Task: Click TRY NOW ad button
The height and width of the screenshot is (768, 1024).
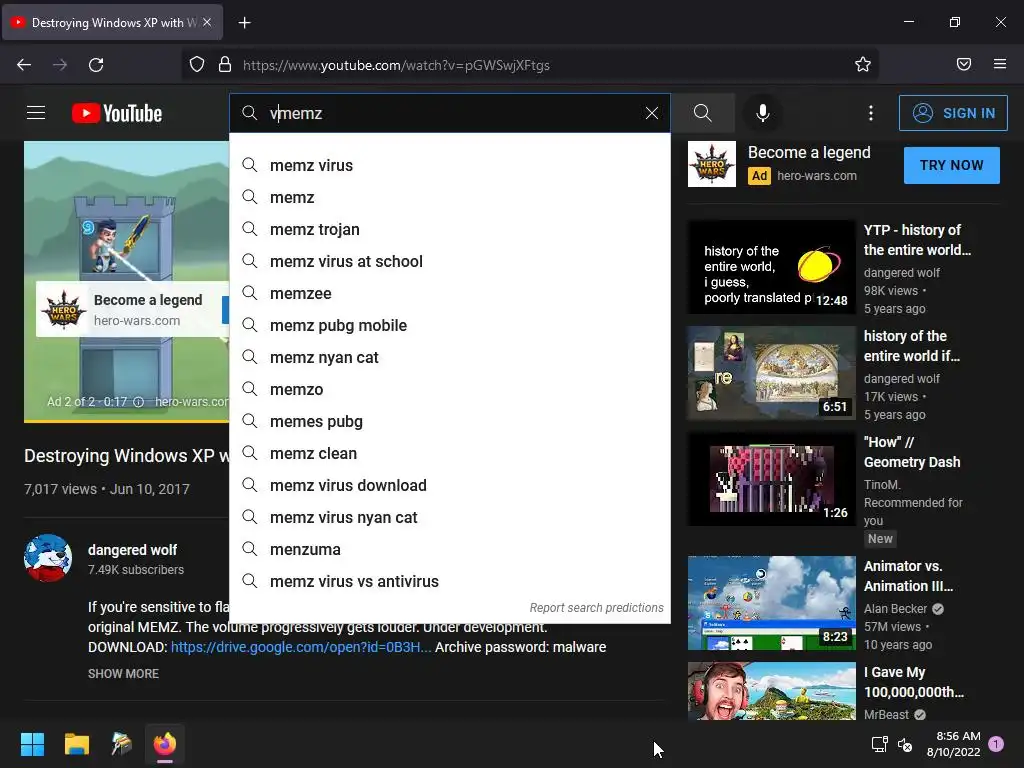Action: pos(952,165)
